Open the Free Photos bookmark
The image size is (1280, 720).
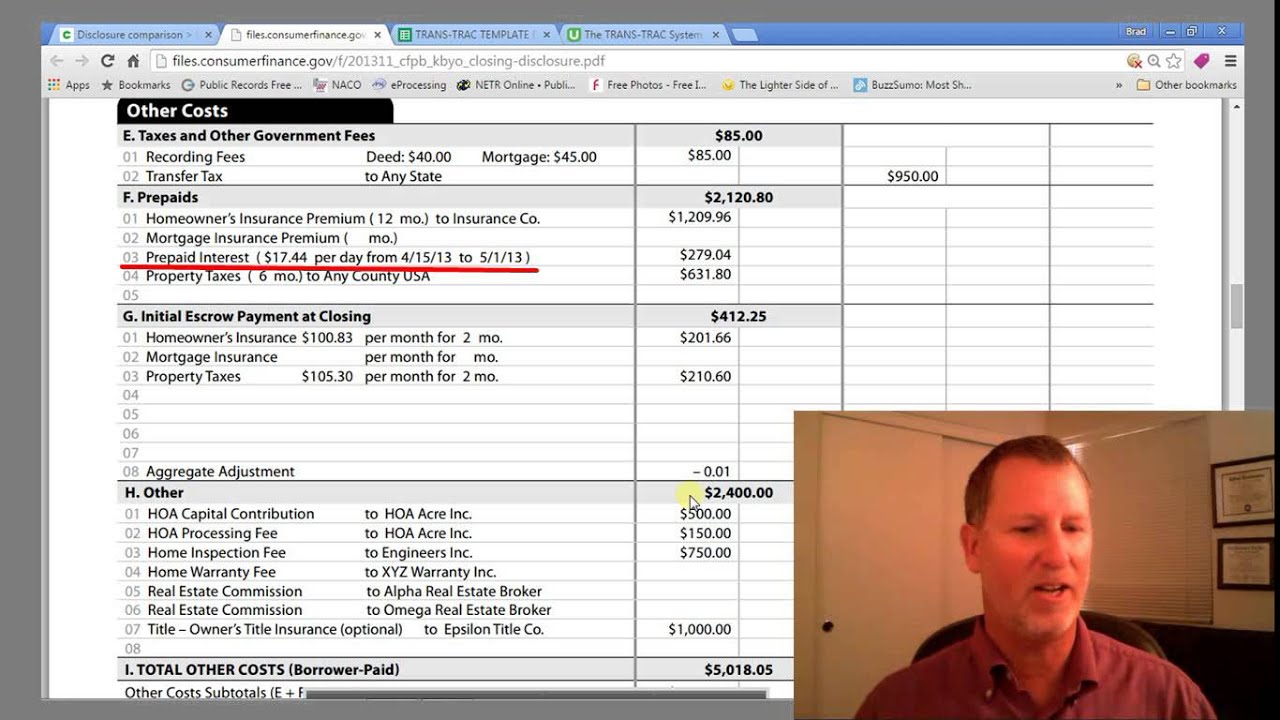click(647, 85)
